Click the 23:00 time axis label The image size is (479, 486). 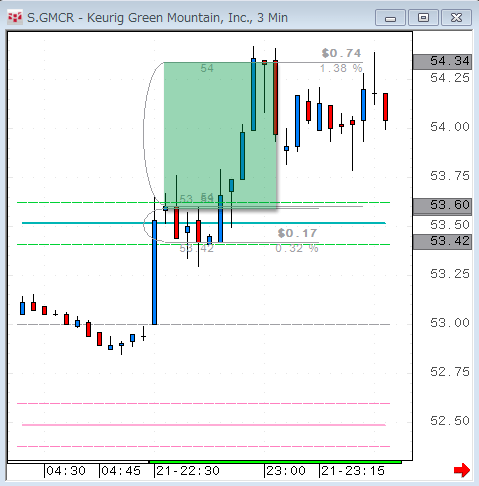coord(286,471)
